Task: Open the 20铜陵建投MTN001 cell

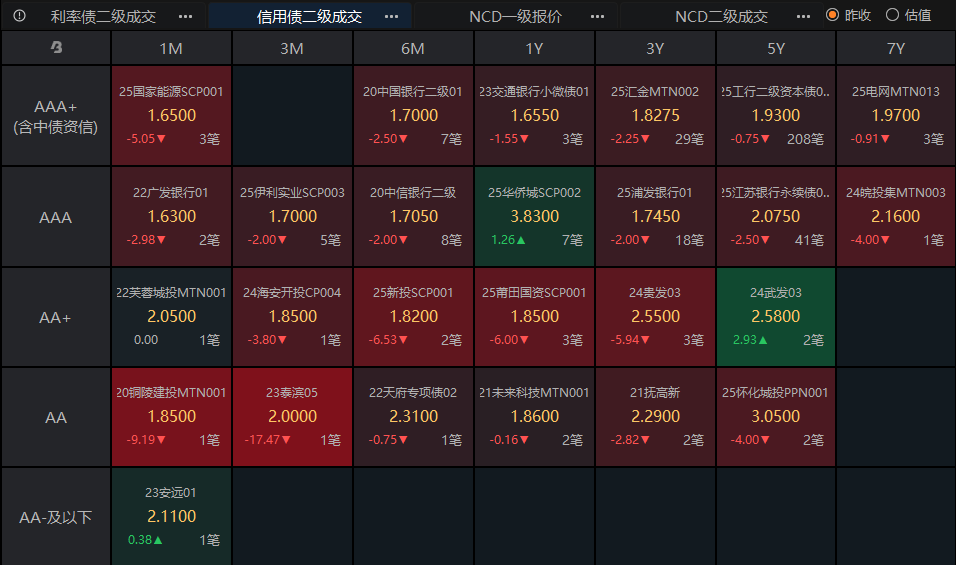Action: coord(171,417)
